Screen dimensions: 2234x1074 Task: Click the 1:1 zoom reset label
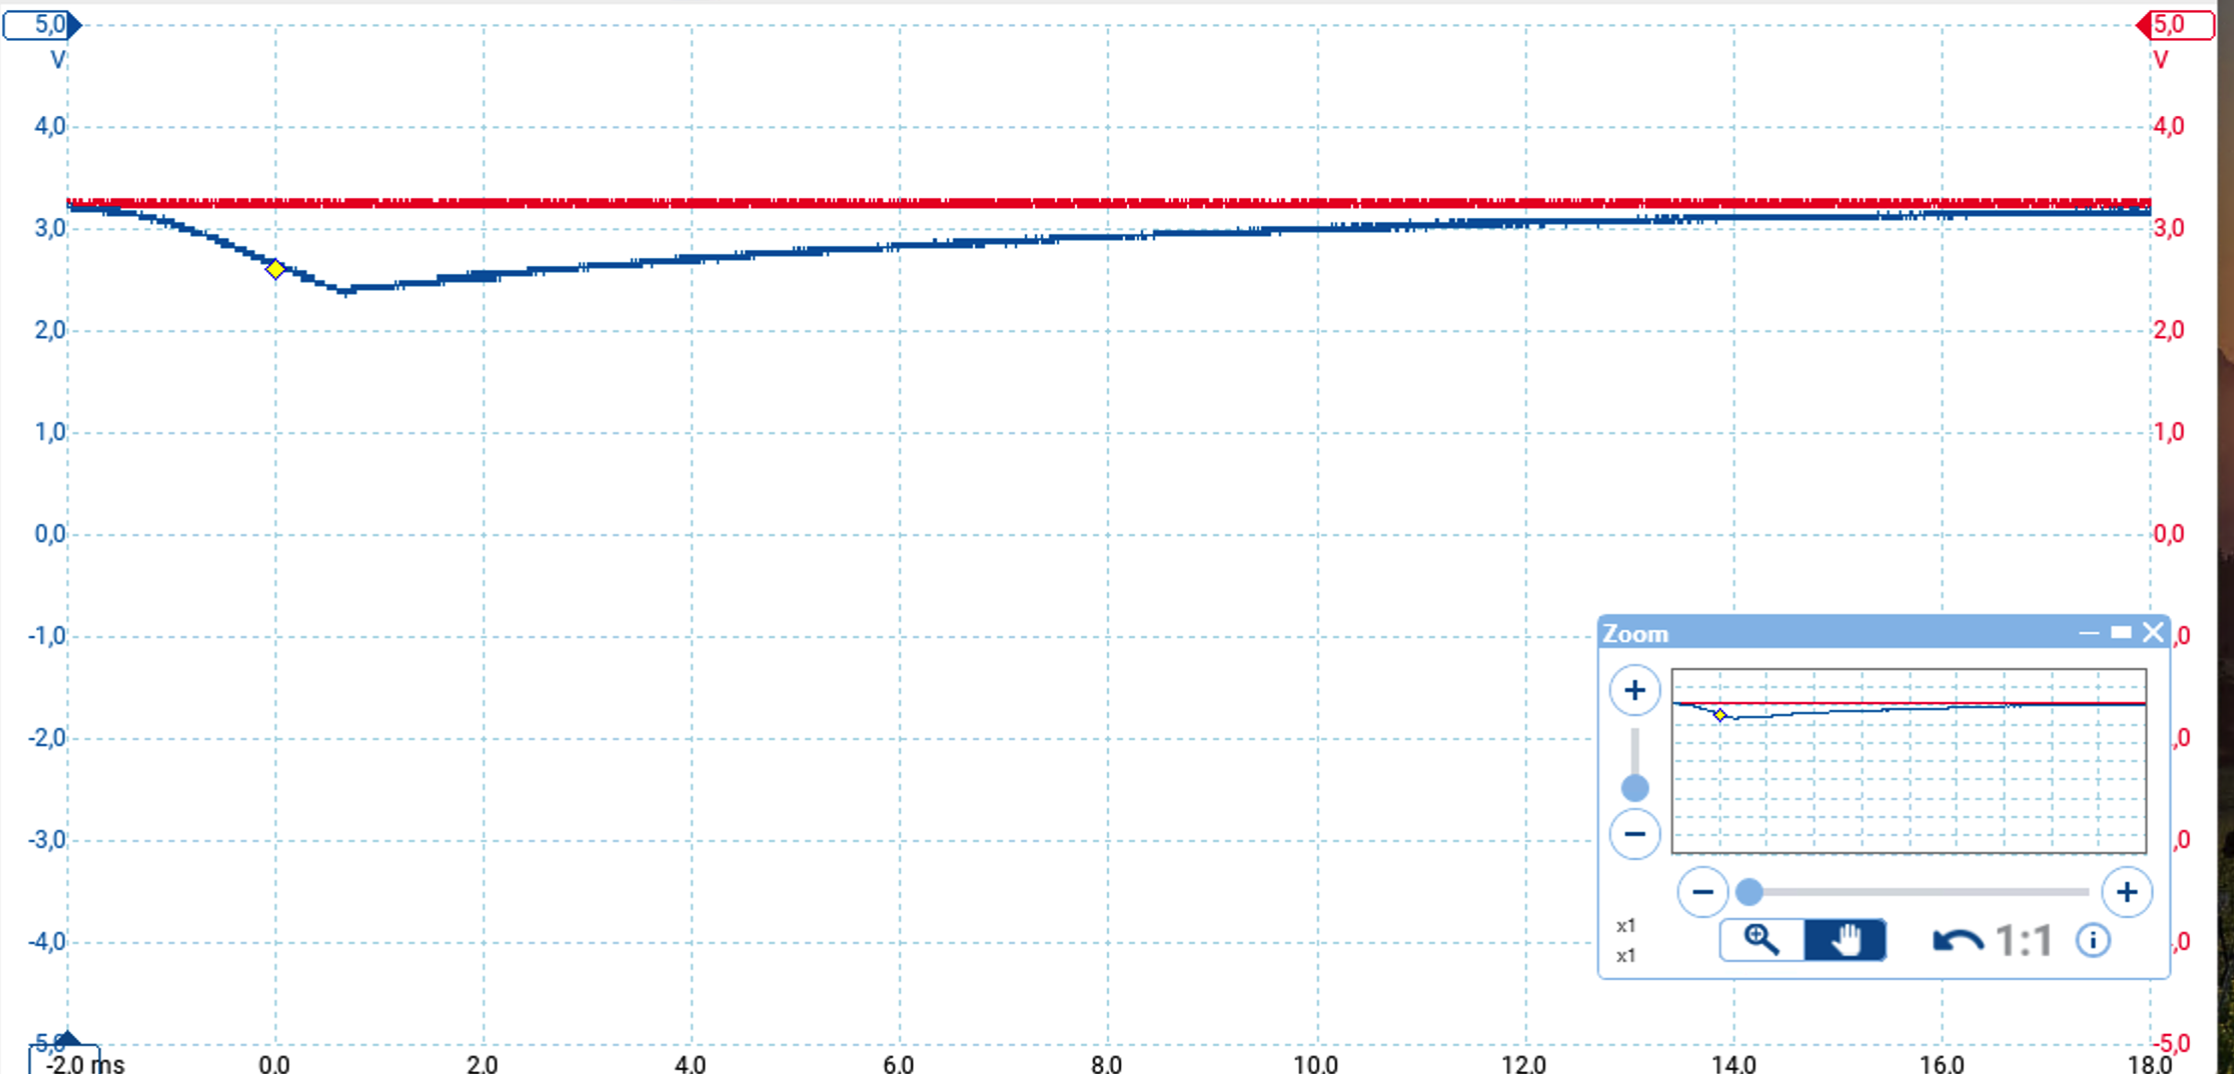(x=2023, y=941)
